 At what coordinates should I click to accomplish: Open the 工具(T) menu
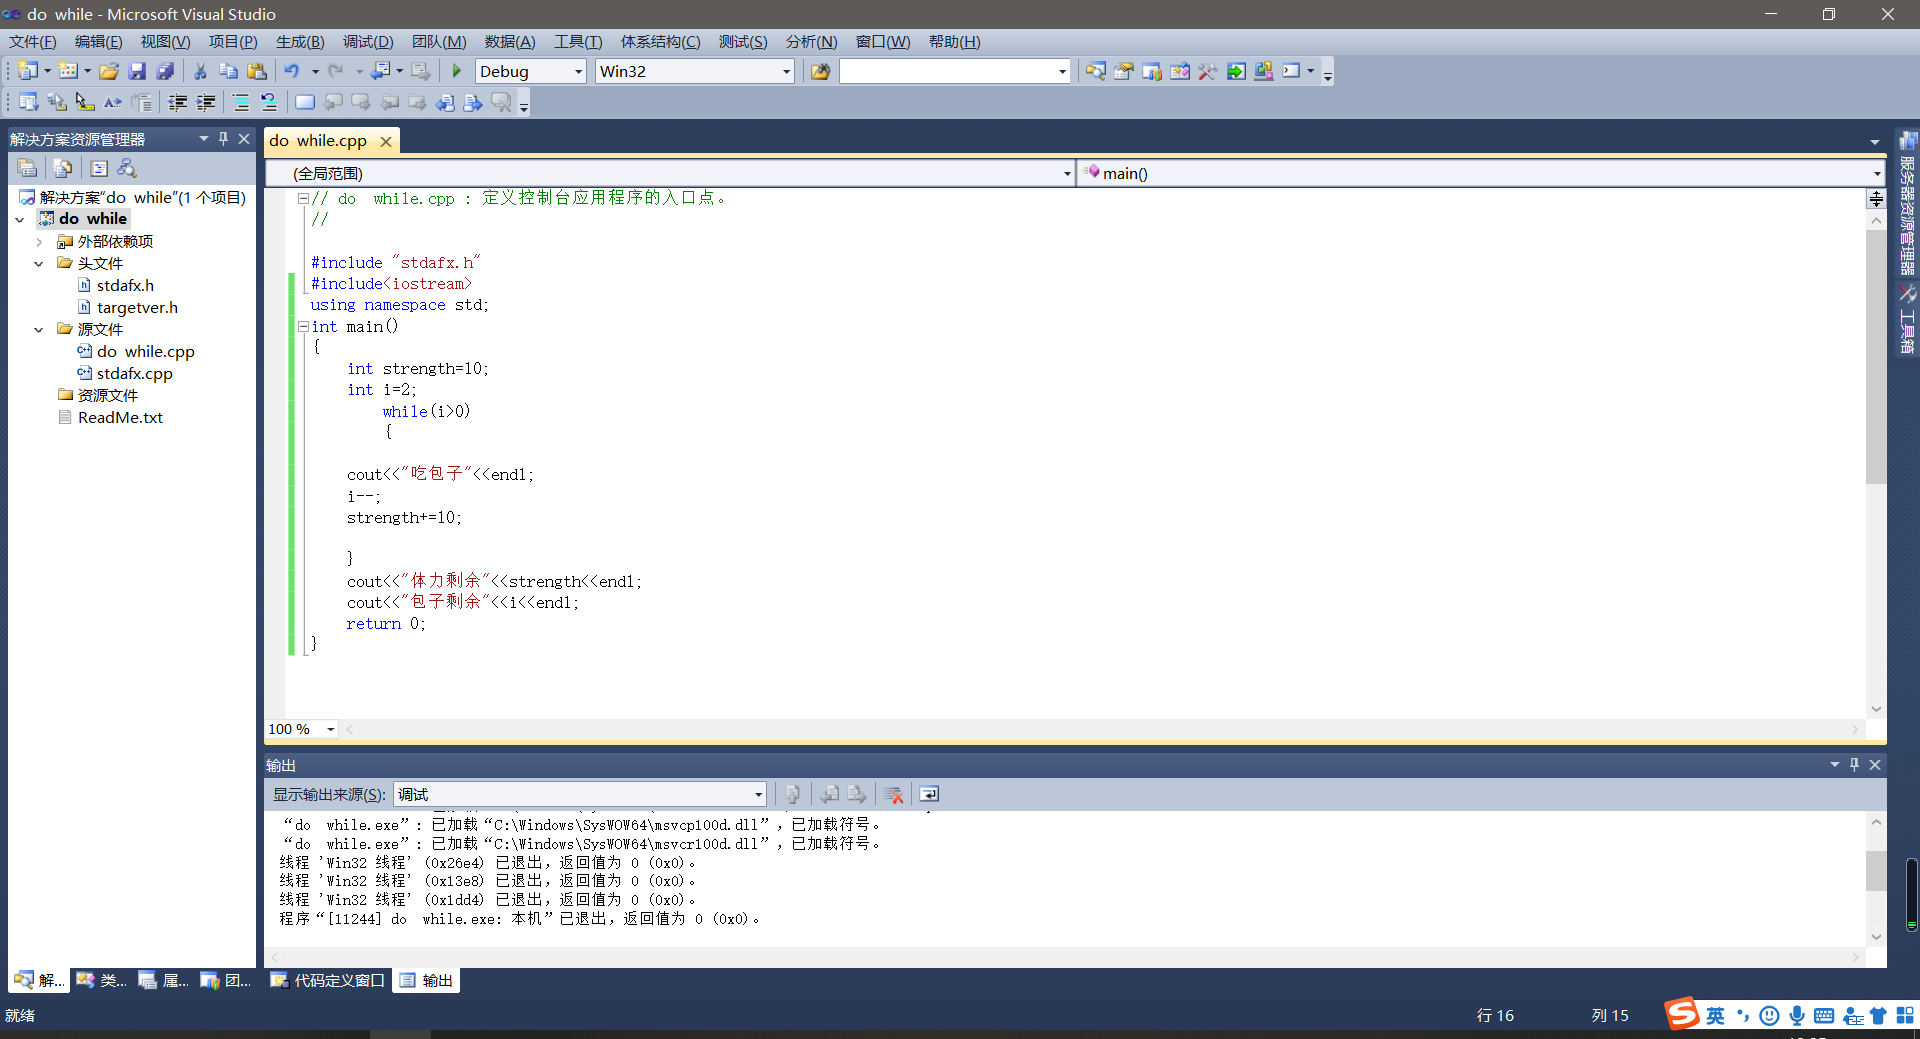point(578,41)
